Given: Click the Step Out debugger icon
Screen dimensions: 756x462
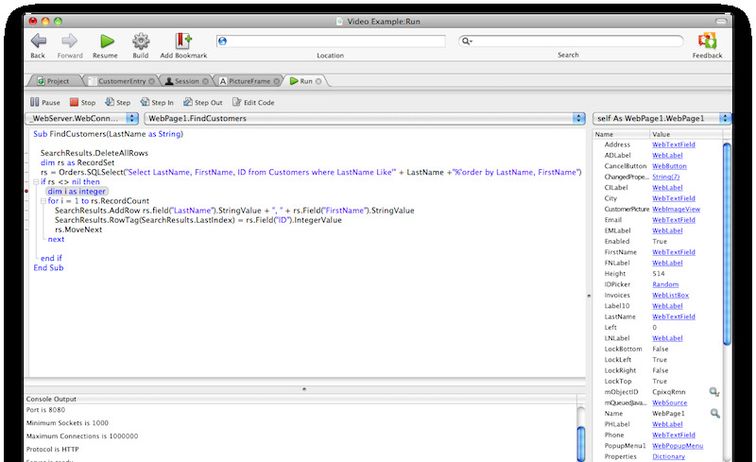Looking at the screenshot, I should coord(188,102).
